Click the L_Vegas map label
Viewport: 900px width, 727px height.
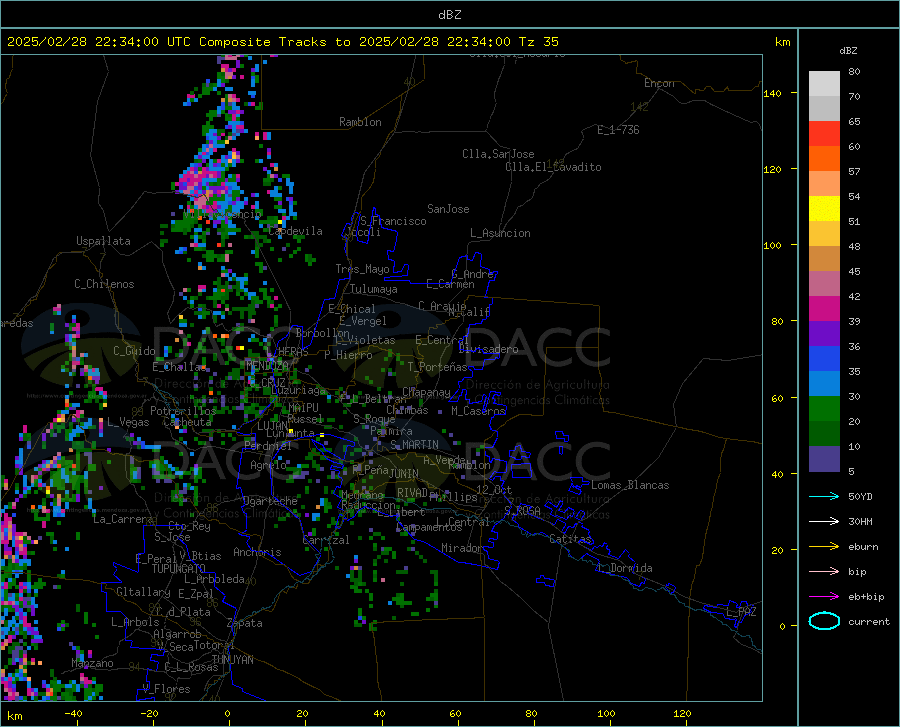(x=128, y=422)
